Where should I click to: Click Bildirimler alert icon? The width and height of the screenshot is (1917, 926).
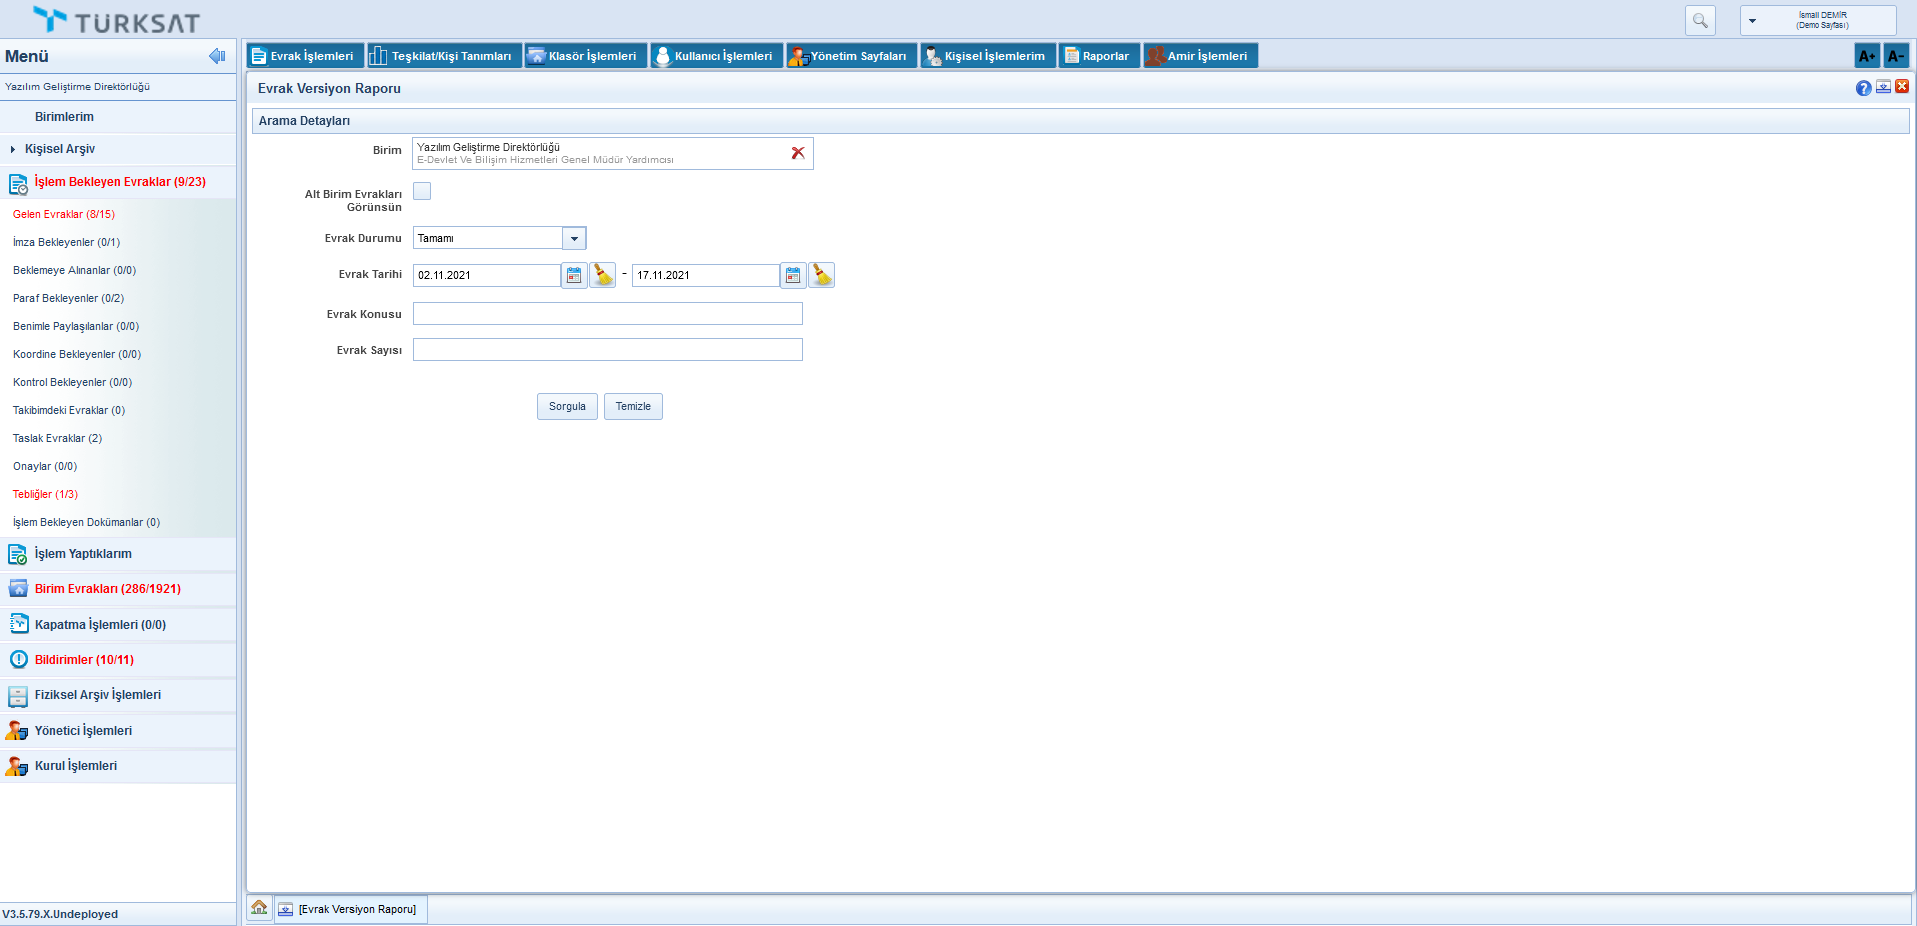18,660
